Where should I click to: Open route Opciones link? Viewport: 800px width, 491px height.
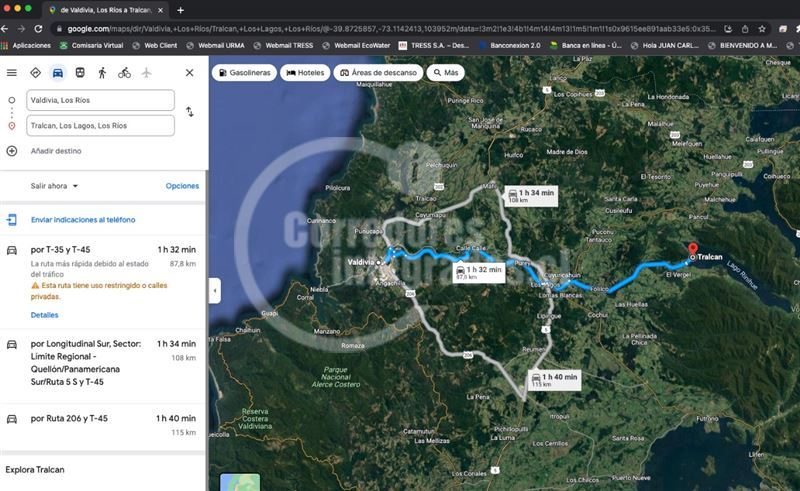point(182,186)
